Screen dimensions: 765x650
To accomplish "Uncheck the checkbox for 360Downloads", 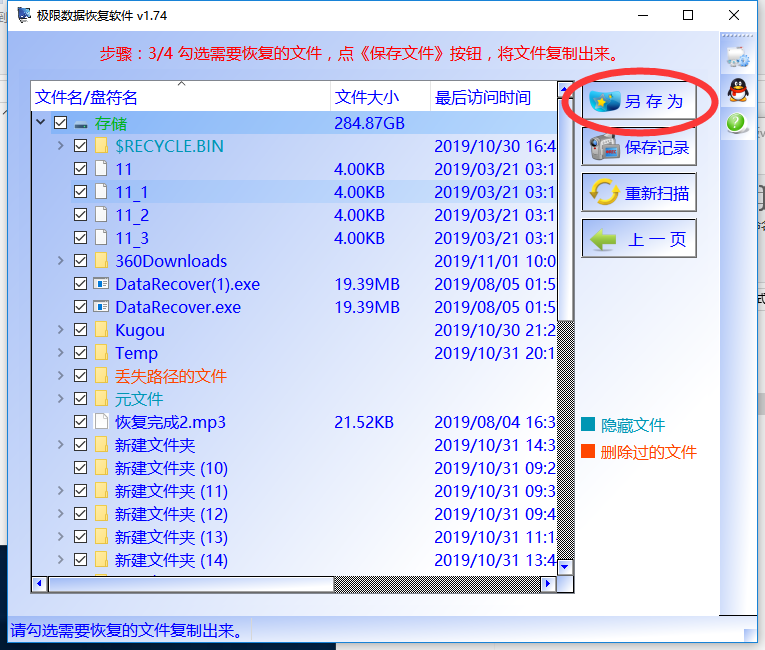I will (81, 261).
